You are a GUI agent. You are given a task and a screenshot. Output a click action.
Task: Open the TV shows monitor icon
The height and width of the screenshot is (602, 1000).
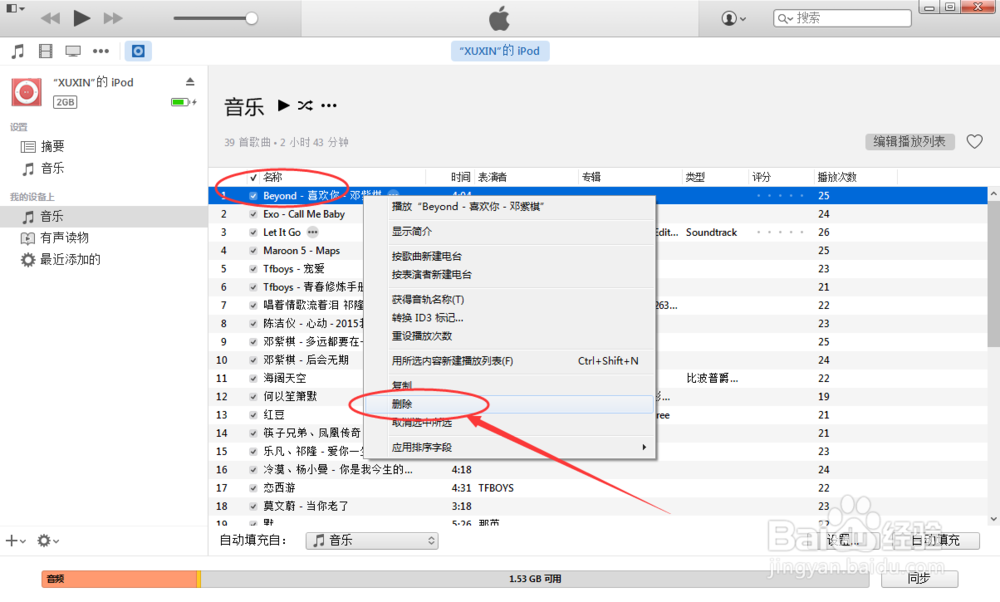click(x=73, y=51)
